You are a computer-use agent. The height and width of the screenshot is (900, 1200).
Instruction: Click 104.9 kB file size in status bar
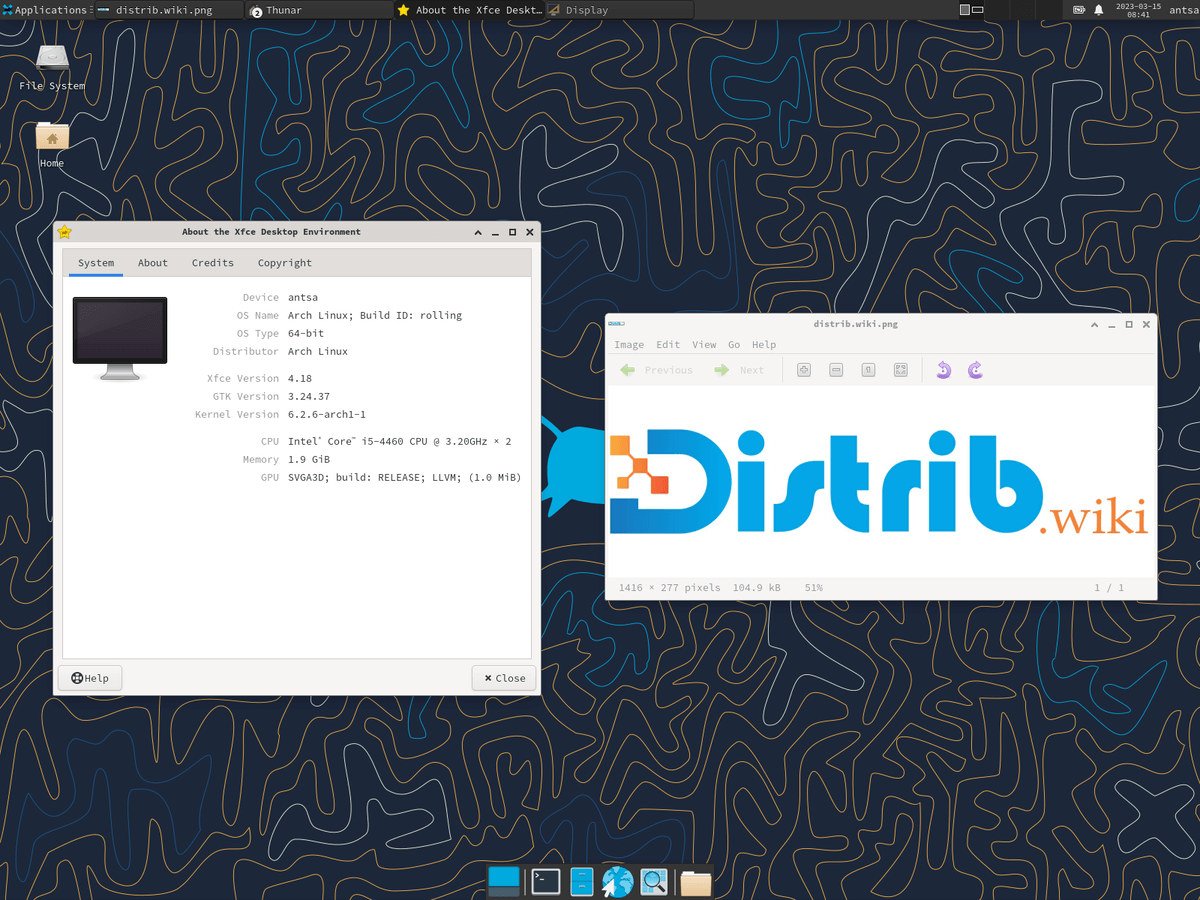click(757, 588)
